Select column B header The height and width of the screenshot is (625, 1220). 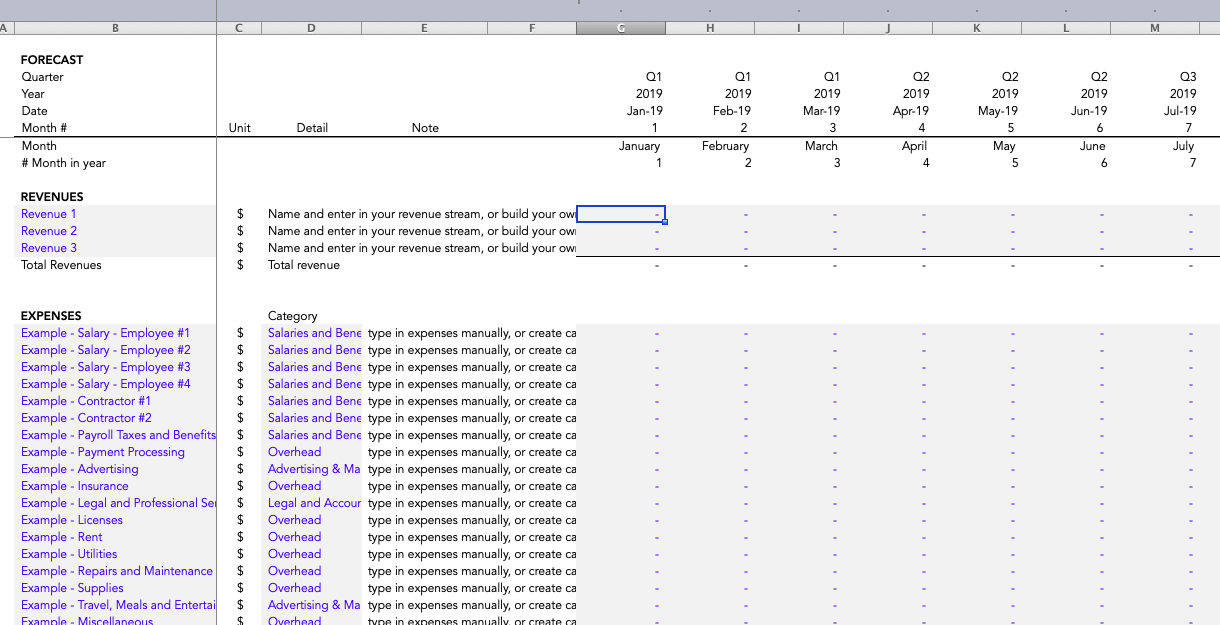(x=115, y=28)
